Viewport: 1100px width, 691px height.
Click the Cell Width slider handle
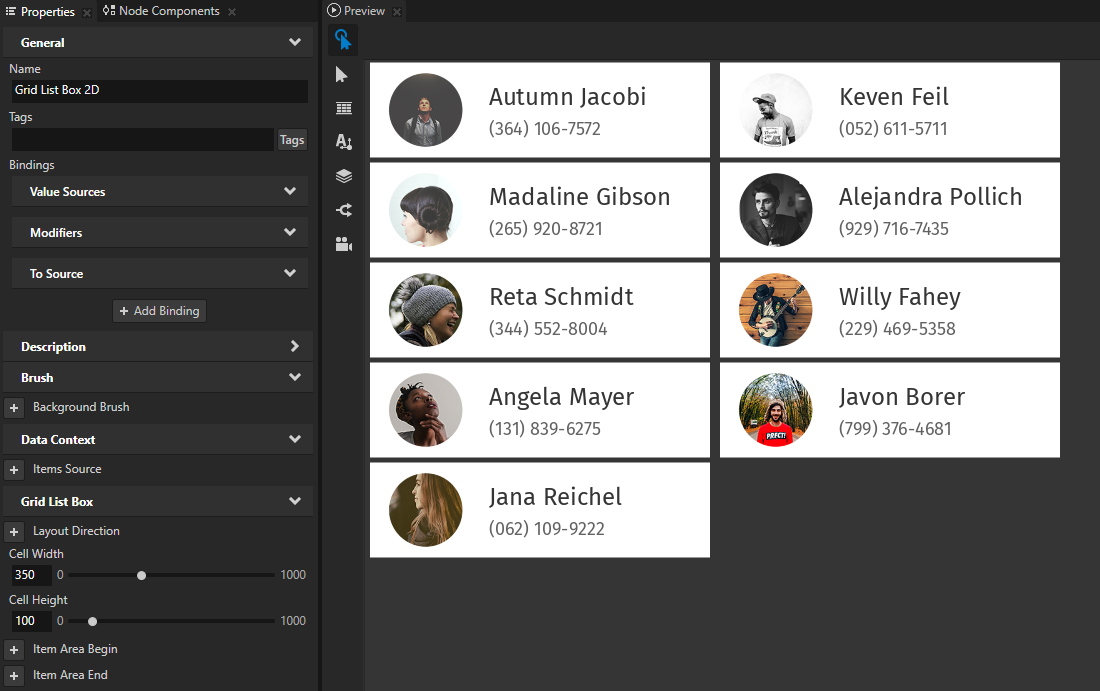(142, 575)
